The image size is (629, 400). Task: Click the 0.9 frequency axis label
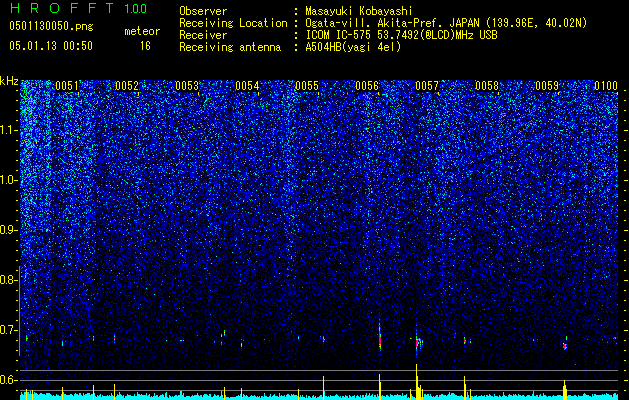pyautogui.click(x=9, y=230)
